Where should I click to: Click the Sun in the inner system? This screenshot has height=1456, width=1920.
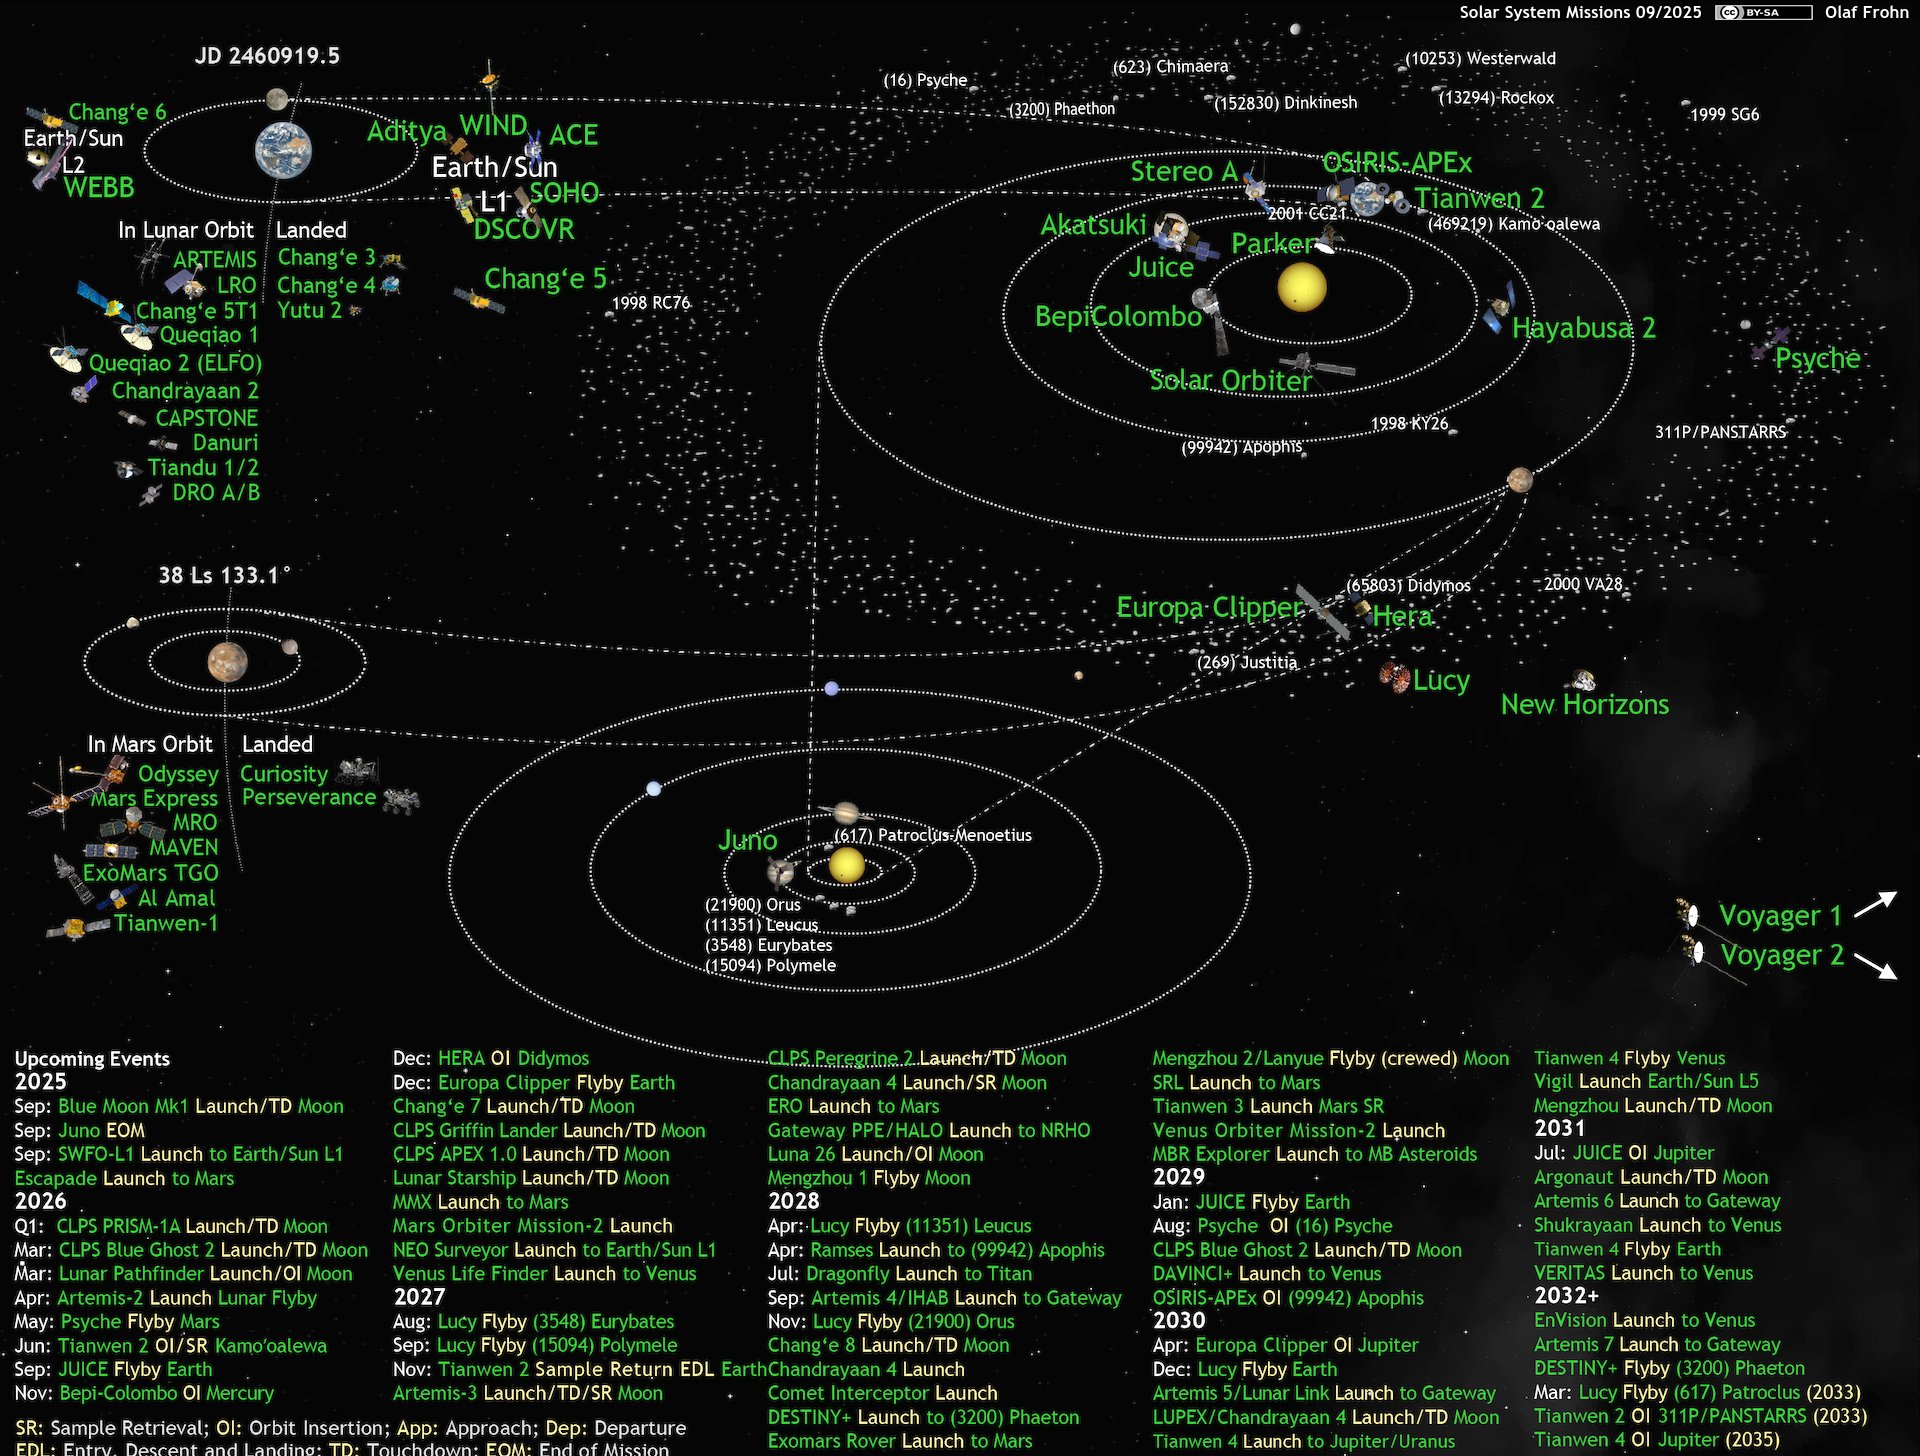click(1301, 287)
